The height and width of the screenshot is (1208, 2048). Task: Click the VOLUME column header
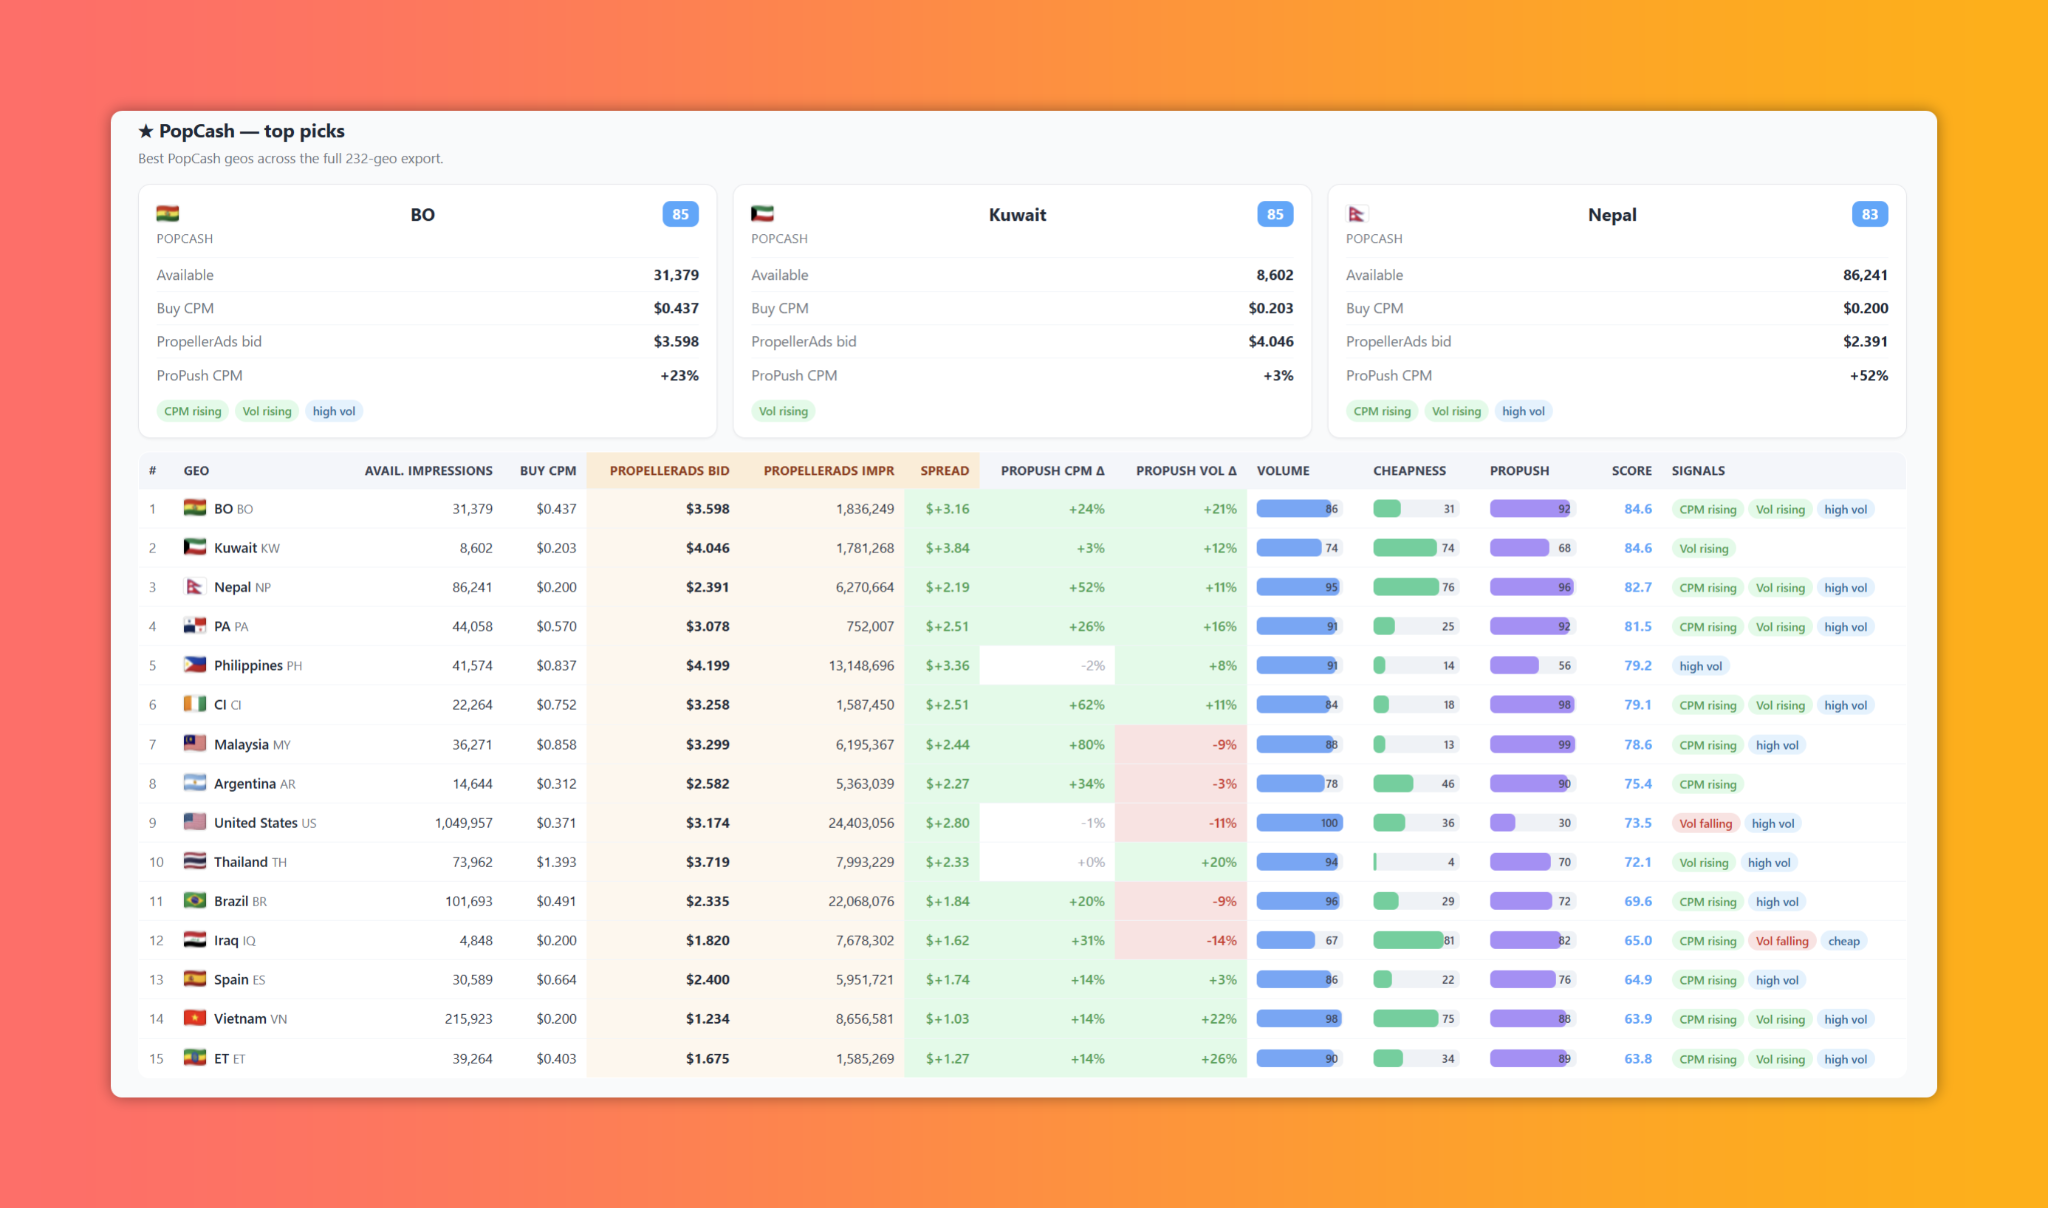click(x=1283, y=471)
